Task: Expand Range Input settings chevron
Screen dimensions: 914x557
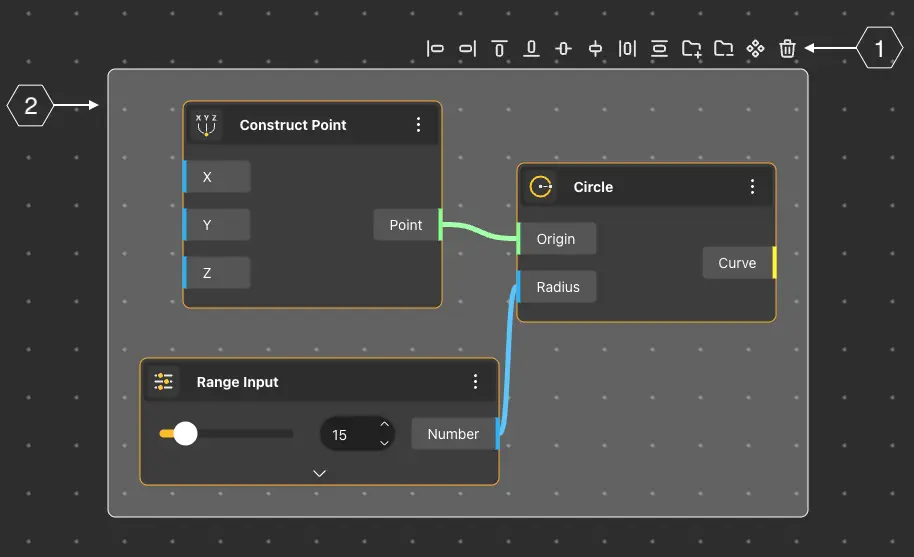Action: pos(319,473)
